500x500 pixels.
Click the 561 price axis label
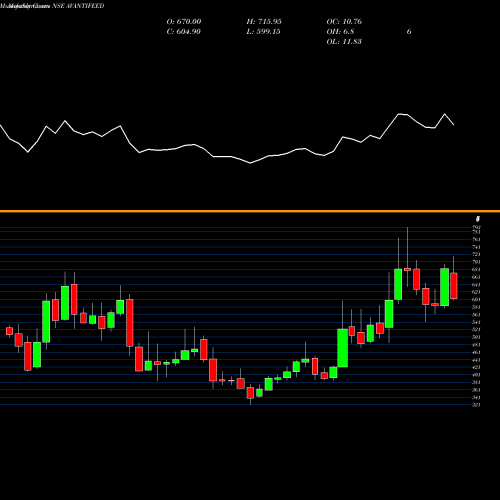coord(476,315)
